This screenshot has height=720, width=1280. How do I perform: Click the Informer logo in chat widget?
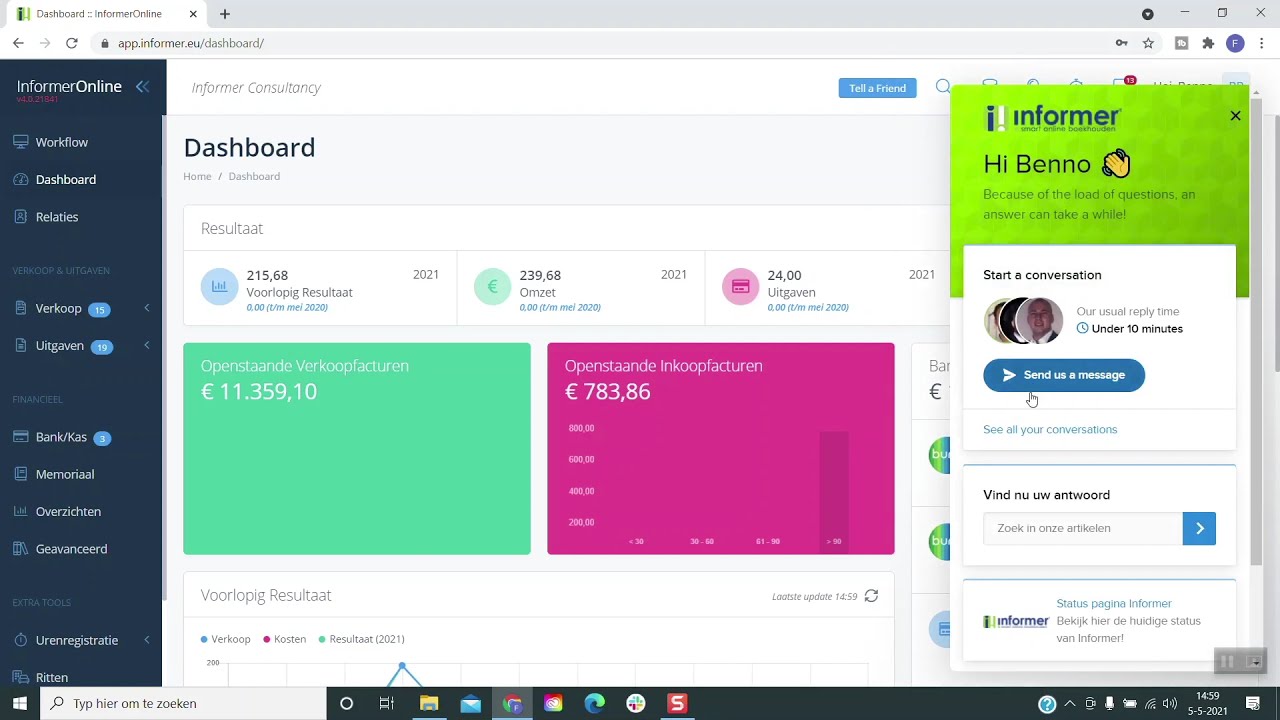1053,119
